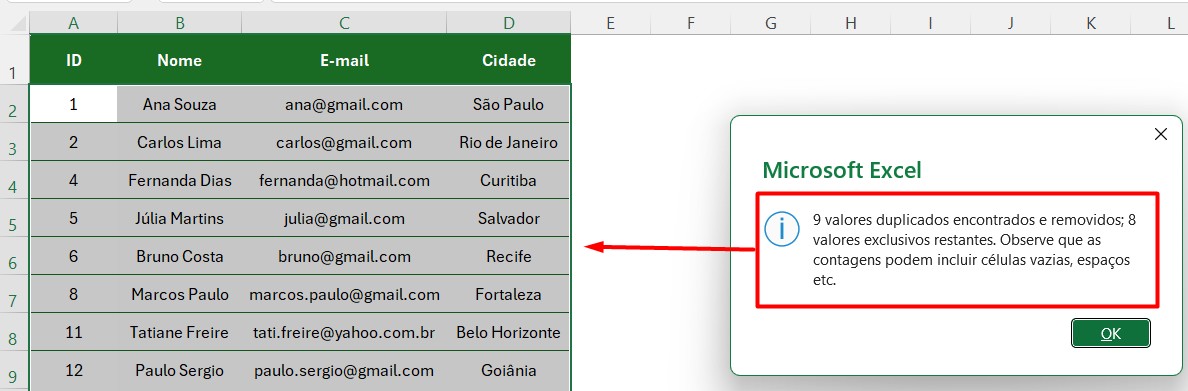The image size is (1188, 391).
Task: Select column K header
Action: click(x=1091, y=23)
